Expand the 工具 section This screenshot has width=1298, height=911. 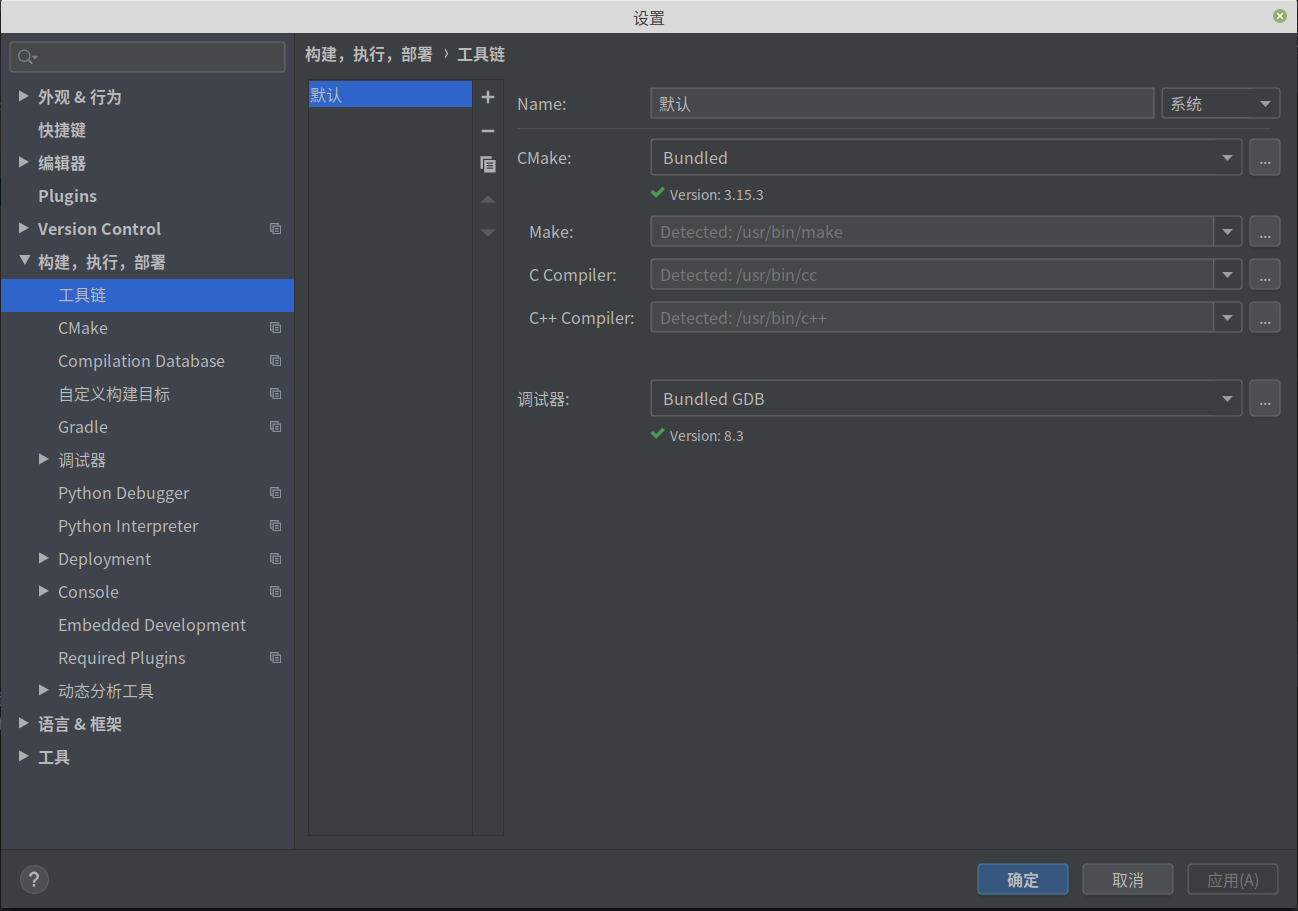click(x=24, y=756)
